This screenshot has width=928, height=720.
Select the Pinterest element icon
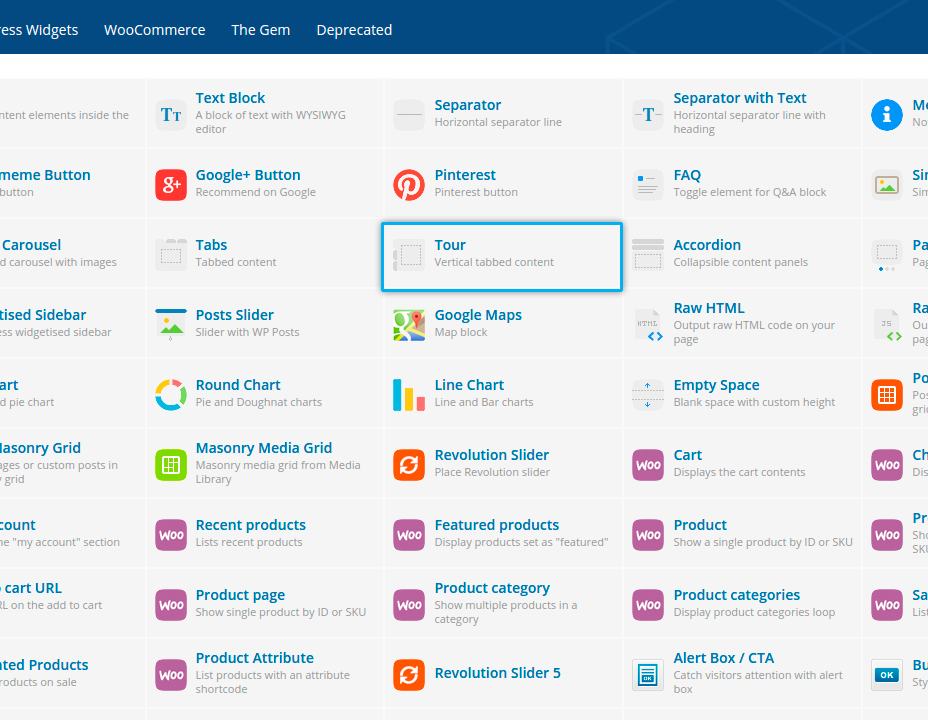[409, 185]
